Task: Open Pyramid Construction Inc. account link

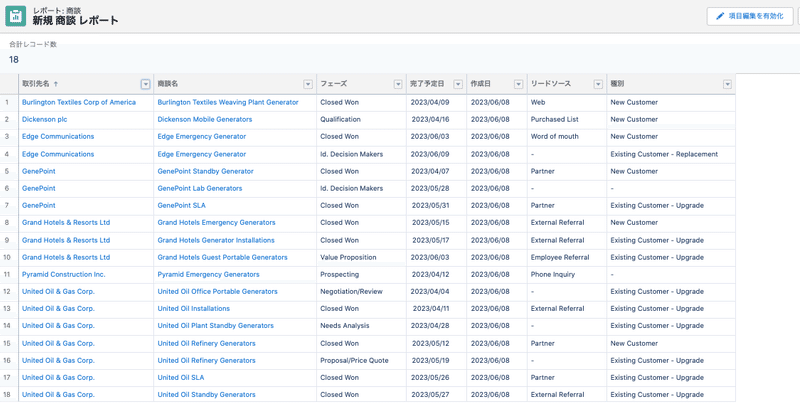Action: (x=63, y=274)
